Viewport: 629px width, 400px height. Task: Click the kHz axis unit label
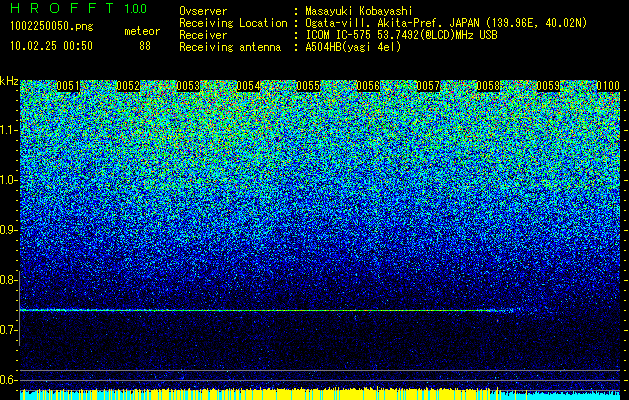pyautogui.click(x=9, y=81)
